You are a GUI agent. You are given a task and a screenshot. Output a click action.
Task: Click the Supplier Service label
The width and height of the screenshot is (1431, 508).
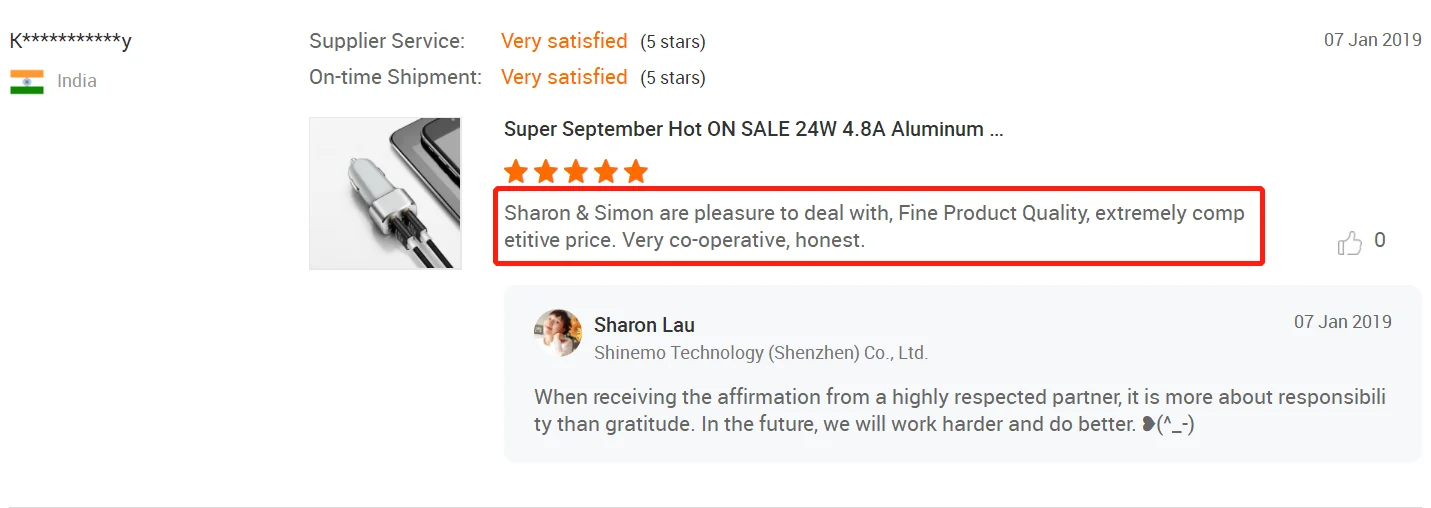click(x=387, y=41)
